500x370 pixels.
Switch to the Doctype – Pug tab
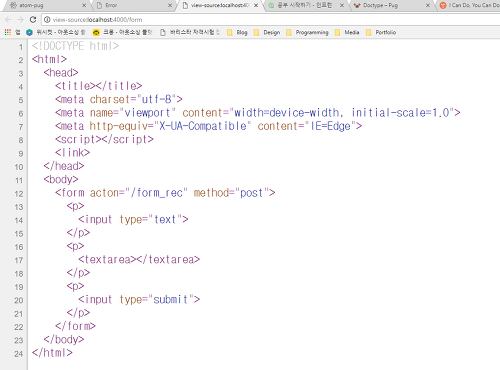click(392, 5)
